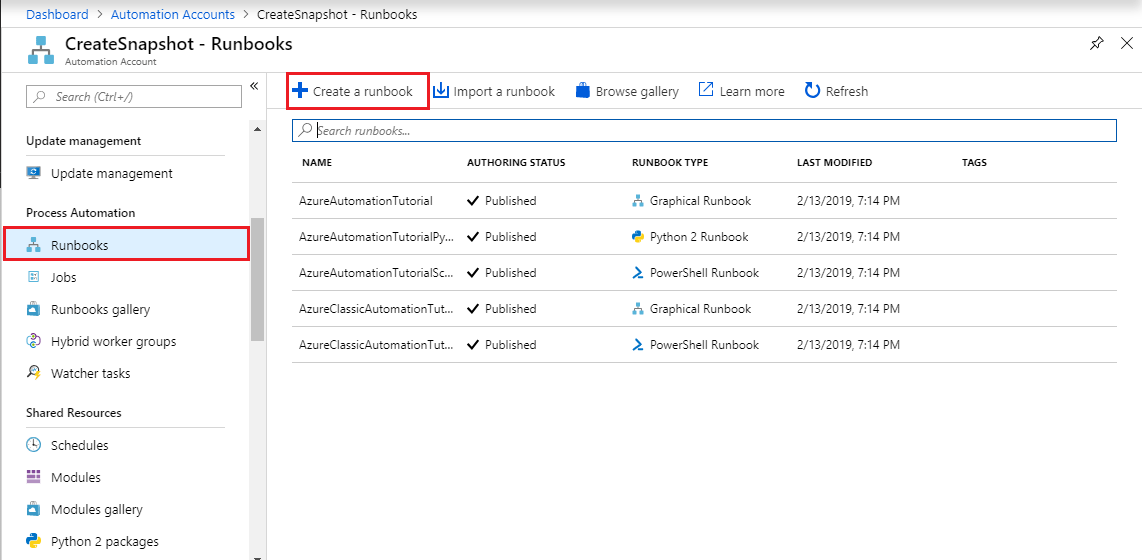Click the Runbooks gallery sidebar icon
The width and height of the screenshot is (1142, 560).
coord(34,309)
